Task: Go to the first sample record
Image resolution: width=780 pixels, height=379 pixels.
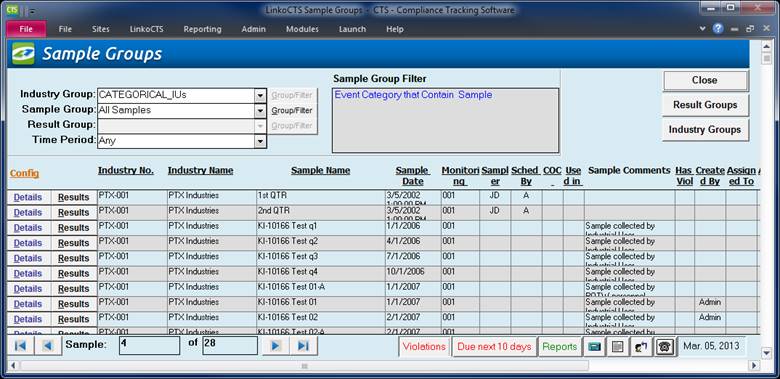Action: [x=20, y=346]
